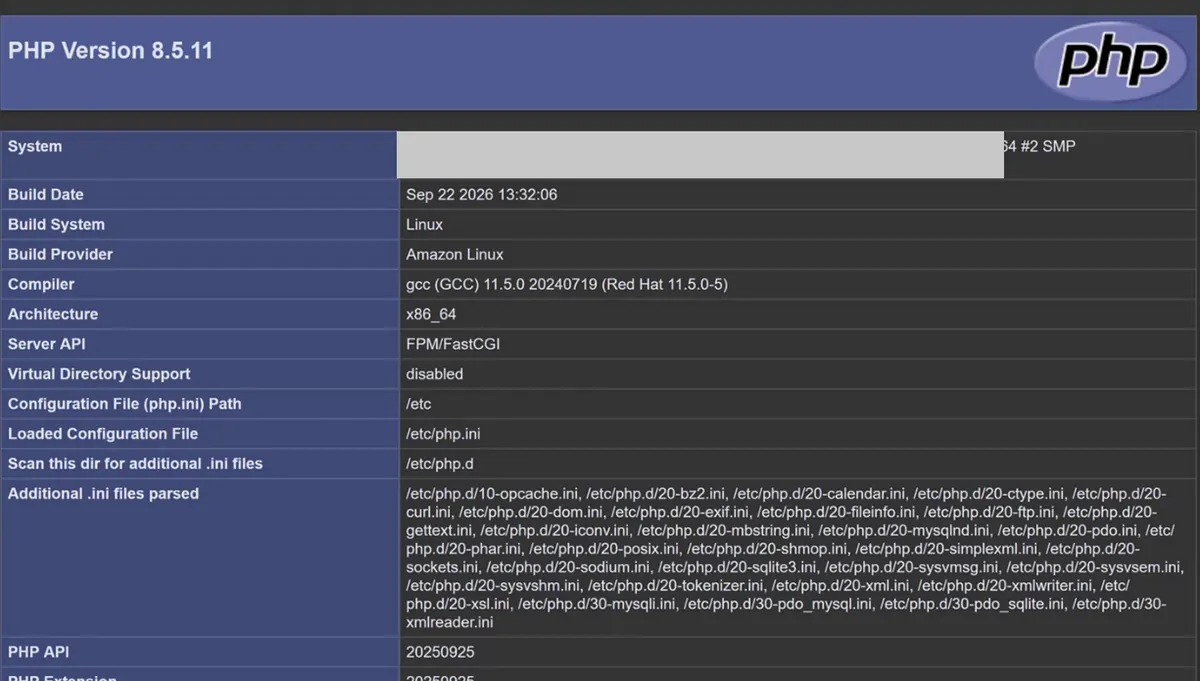Click the Configuration File (php.ini) Path label
Image resolution: width=1200 pixels, height=681 pixels.
point(125,404)
